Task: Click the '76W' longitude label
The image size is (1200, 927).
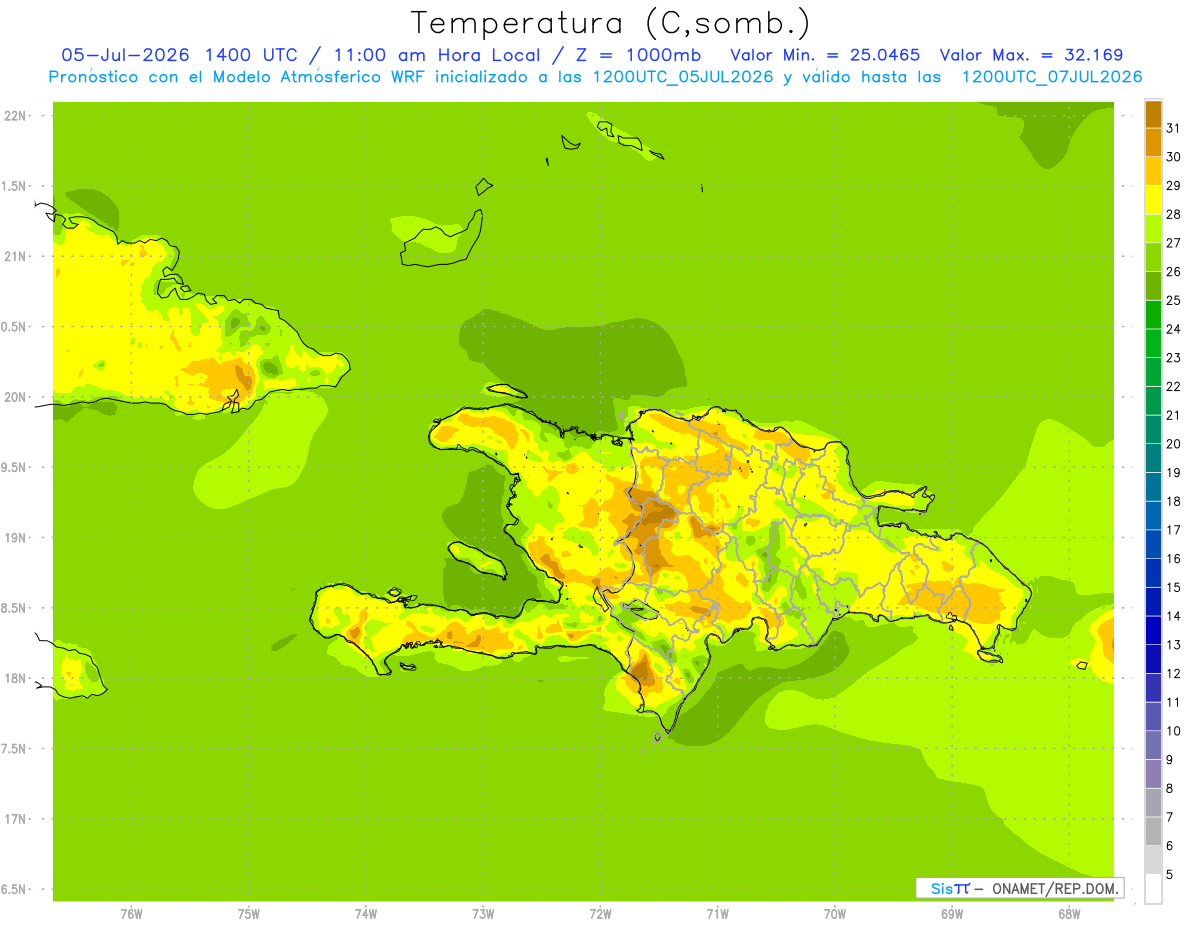Action: [x=131, y=914]
